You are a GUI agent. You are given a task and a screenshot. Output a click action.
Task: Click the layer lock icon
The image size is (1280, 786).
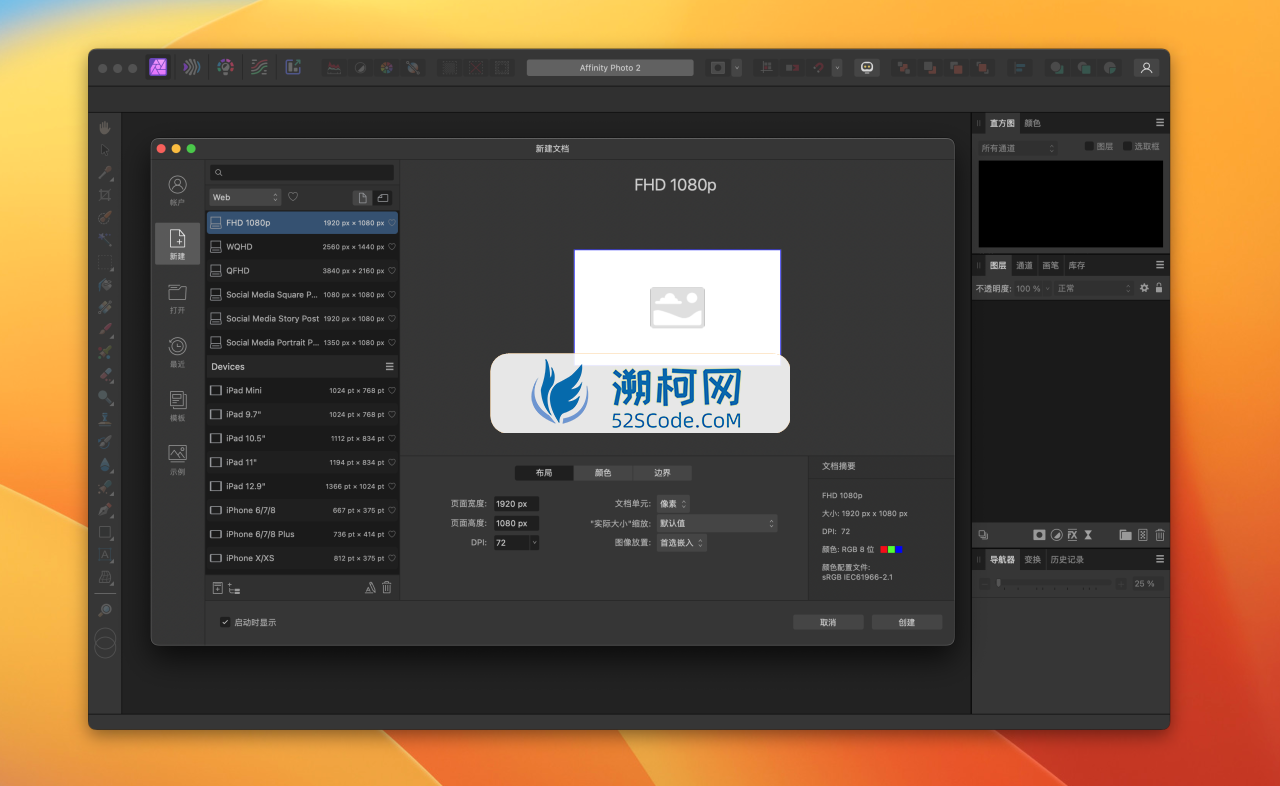click(1159, 288)
